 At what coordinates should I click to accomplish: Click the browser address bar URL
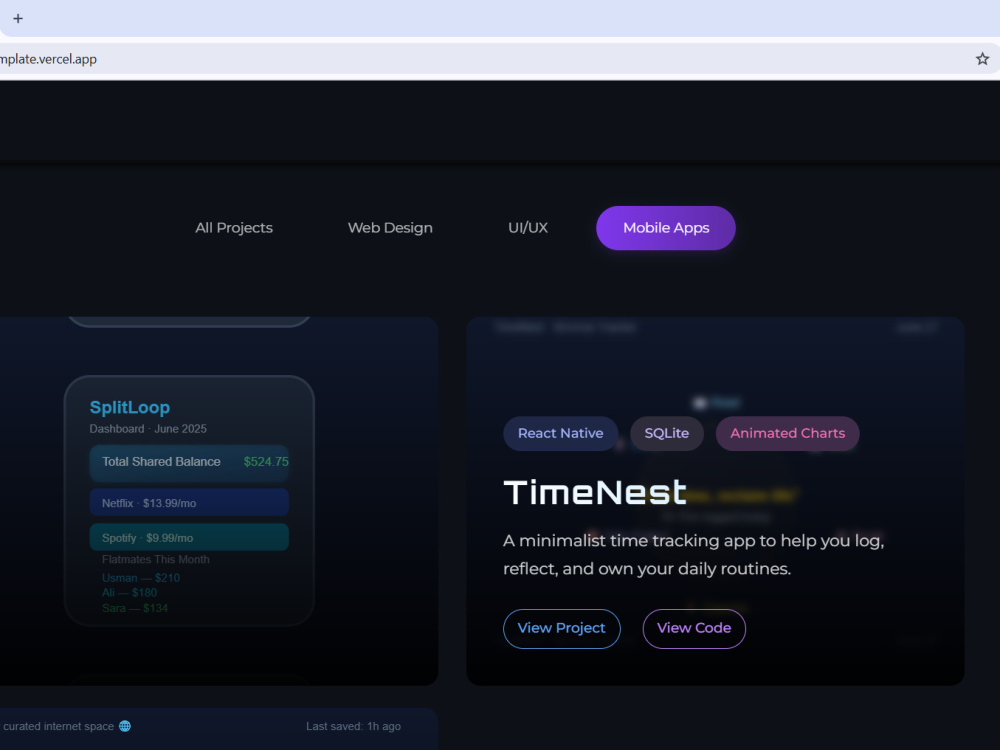pyautogui.click(x=48, y=59)
